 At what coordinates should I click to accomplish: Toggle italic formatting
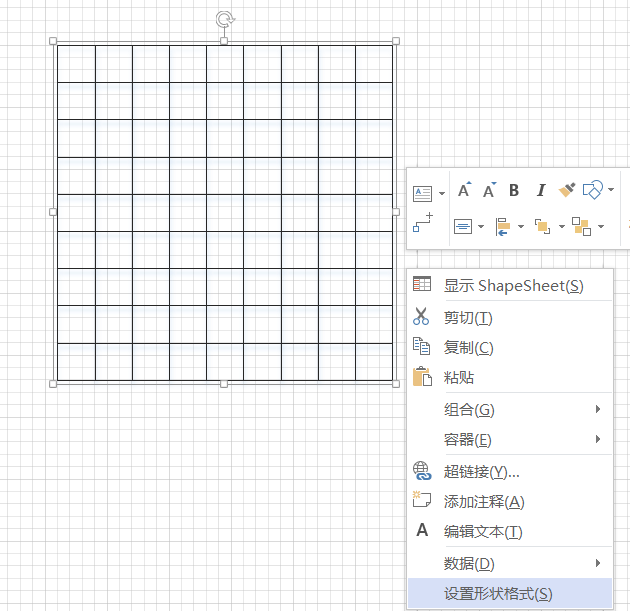click(x=541, y=190)
